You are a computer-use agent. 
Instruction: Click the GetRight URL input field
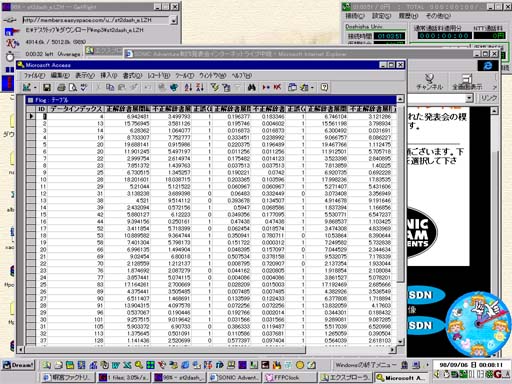click(96, 20)
